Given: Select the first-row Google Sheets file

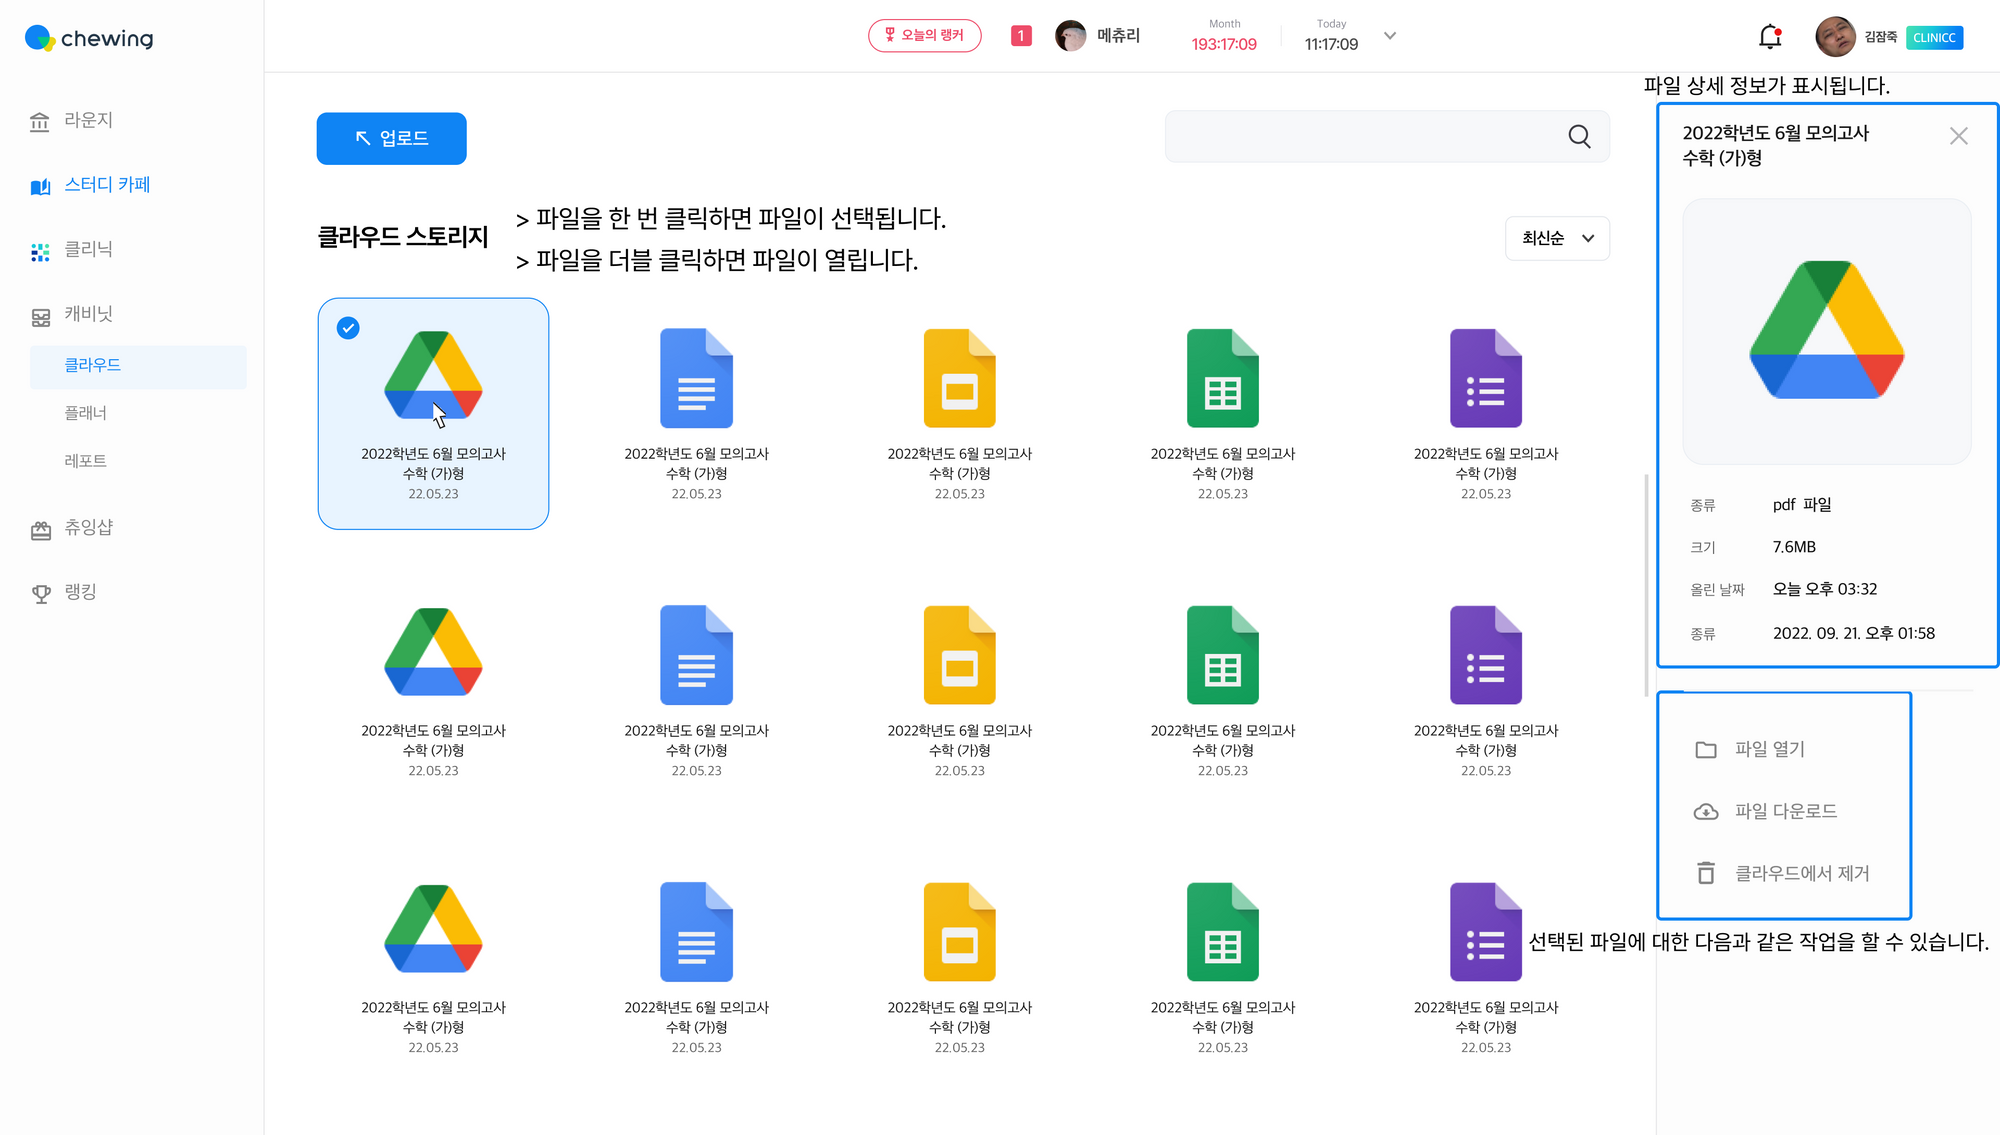Looking at the screenshot, I should [x=1222, y=413].
